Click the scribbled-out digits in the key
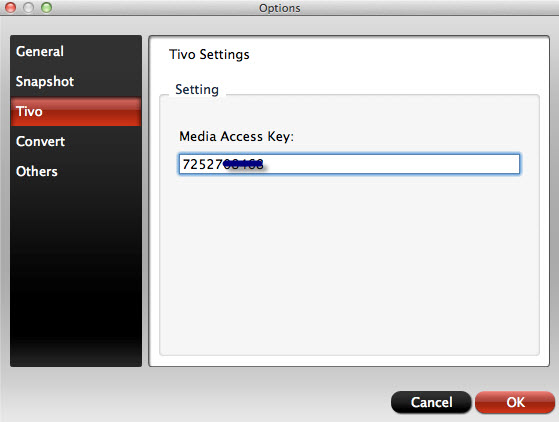559x422 pixels. pyautogui.click(x=244, y=165)
